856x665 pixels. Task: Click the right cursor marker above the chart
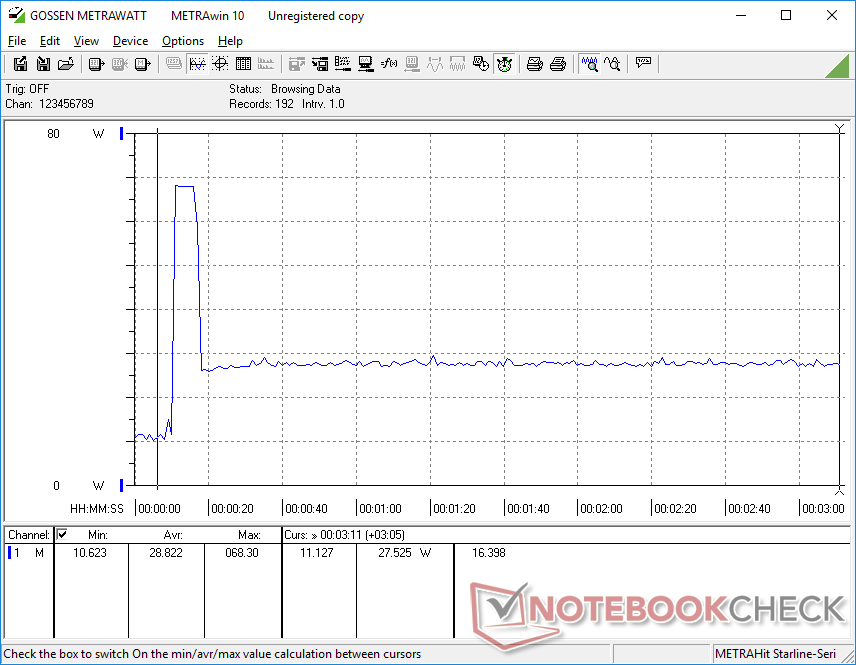(840, 129)
